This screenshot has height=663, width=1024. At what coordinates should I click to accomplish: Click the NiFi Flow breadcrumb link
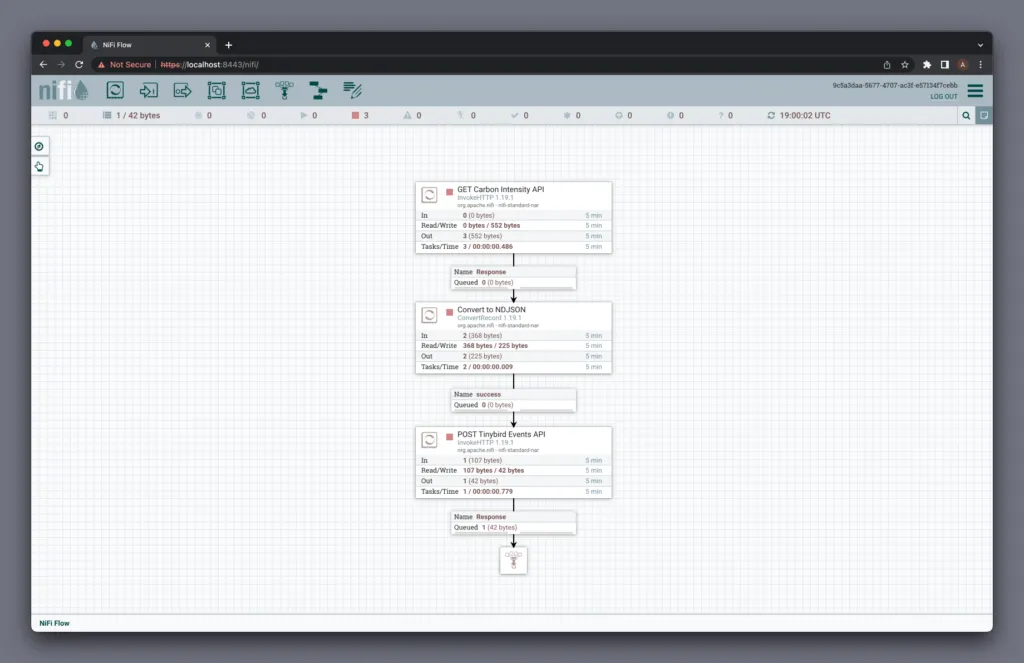click(54, 623)
